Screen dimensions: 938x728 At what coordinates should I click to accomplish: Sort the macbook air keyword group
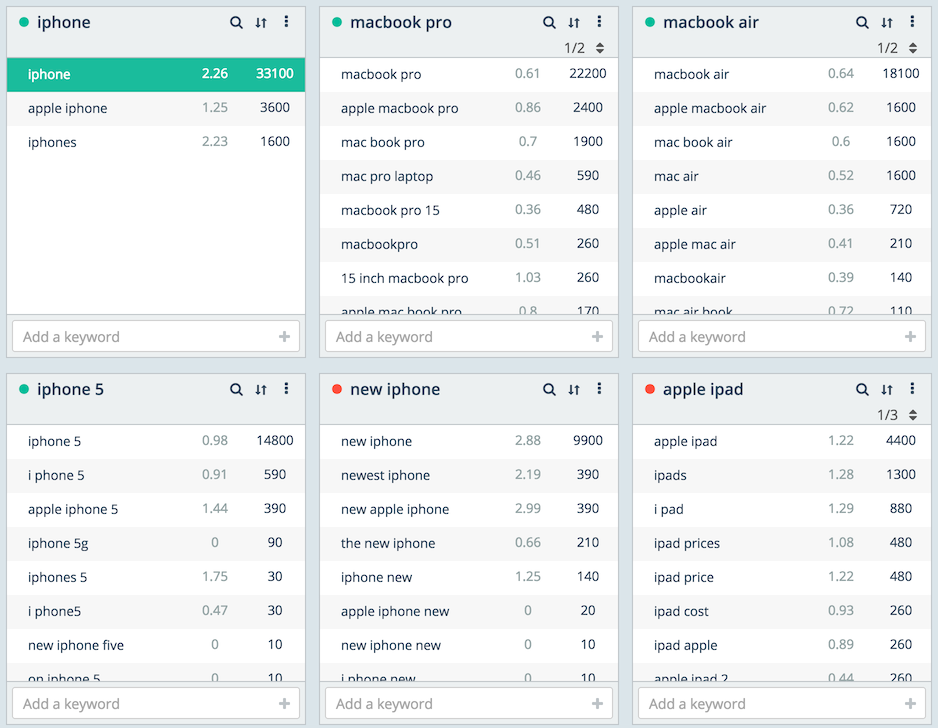(x=887, y=23)
